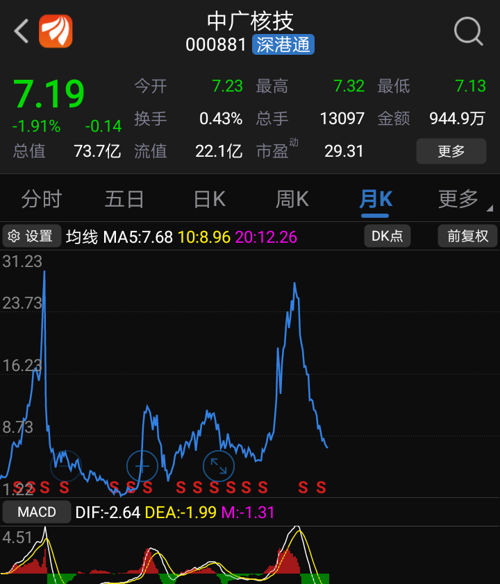Open the search magnifier icon
This screenshot has height=584, width=500.
pos(468,31)
